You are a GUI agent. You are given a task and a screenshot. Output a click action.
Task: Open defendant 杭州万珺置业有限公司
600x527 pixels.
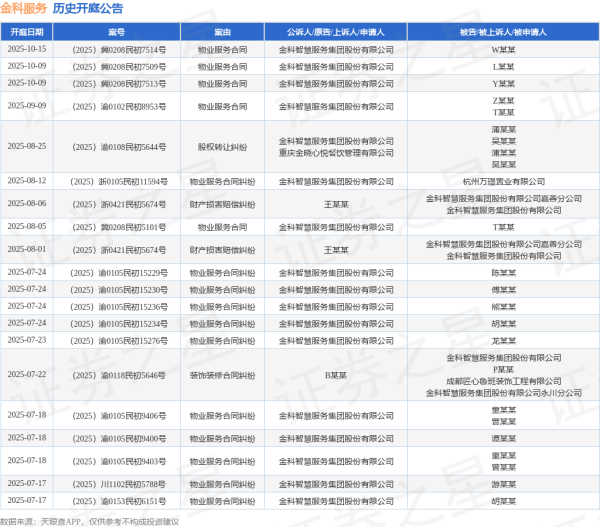tap(504, 181)
